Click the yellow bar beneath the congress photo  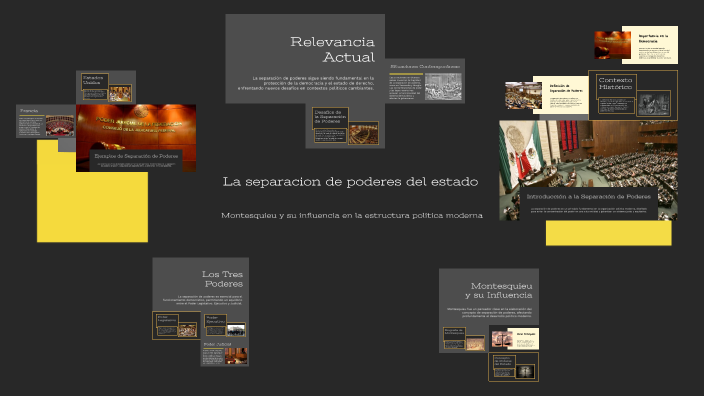pos(609,233)
